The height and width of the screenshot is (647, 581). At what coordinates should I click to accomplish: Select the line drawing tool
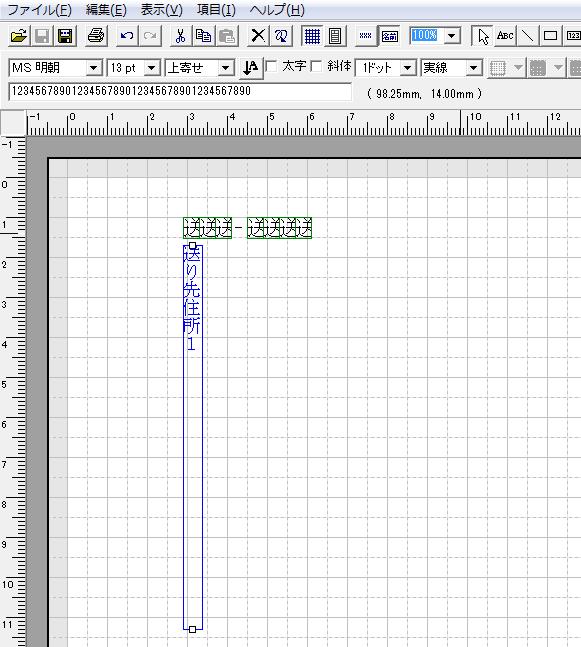coord(527,36)
